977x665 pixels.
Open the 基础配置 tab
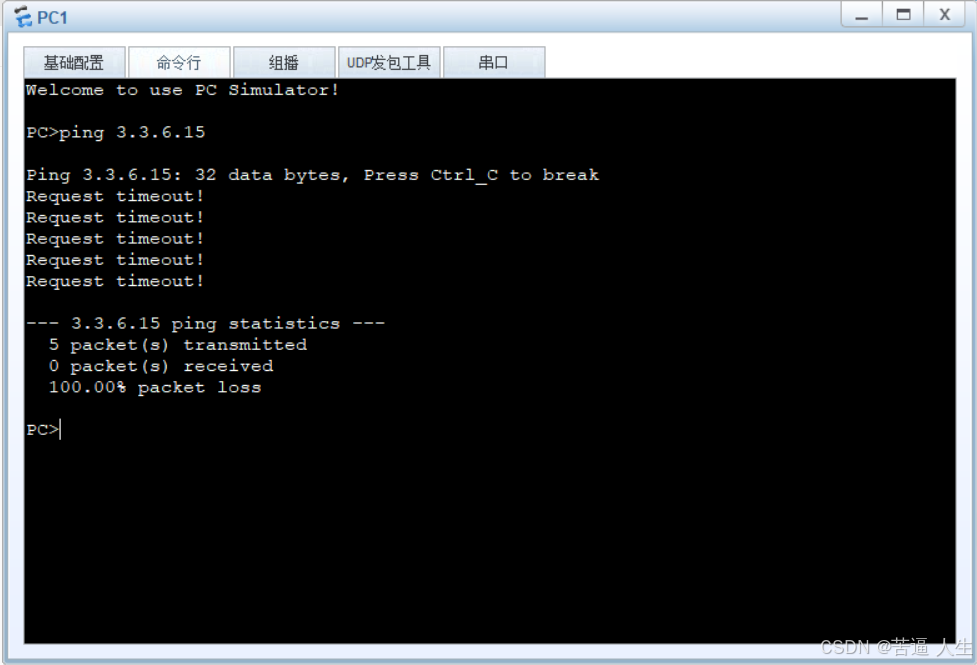pyautogui.click(x=74, y=62)
